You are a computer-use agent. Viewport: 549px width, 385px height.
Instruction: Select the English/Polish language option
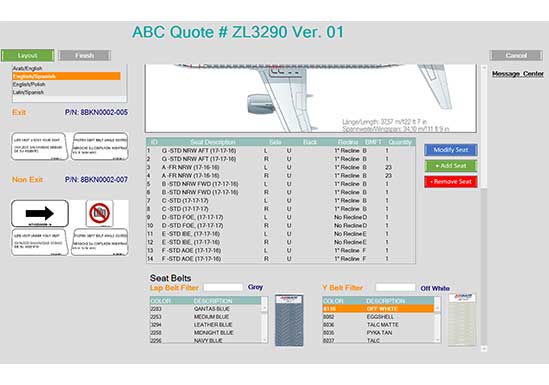click(x=67, y=84)
